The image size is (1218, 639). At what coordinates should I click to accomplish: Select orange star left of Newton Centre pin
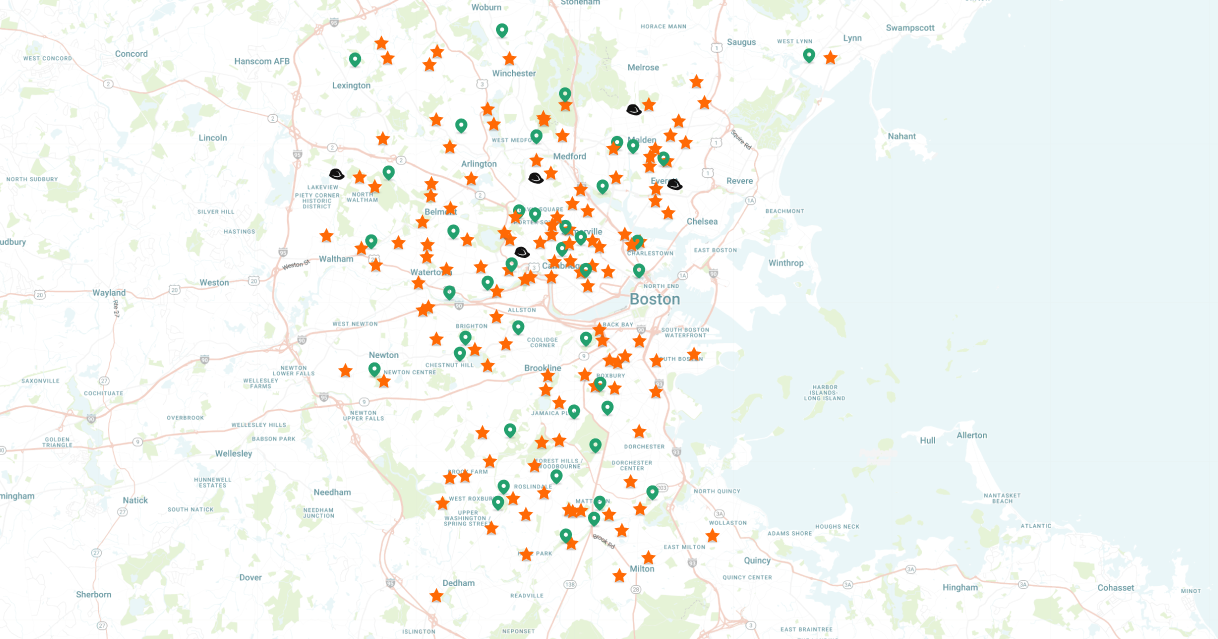pos(345,371)
